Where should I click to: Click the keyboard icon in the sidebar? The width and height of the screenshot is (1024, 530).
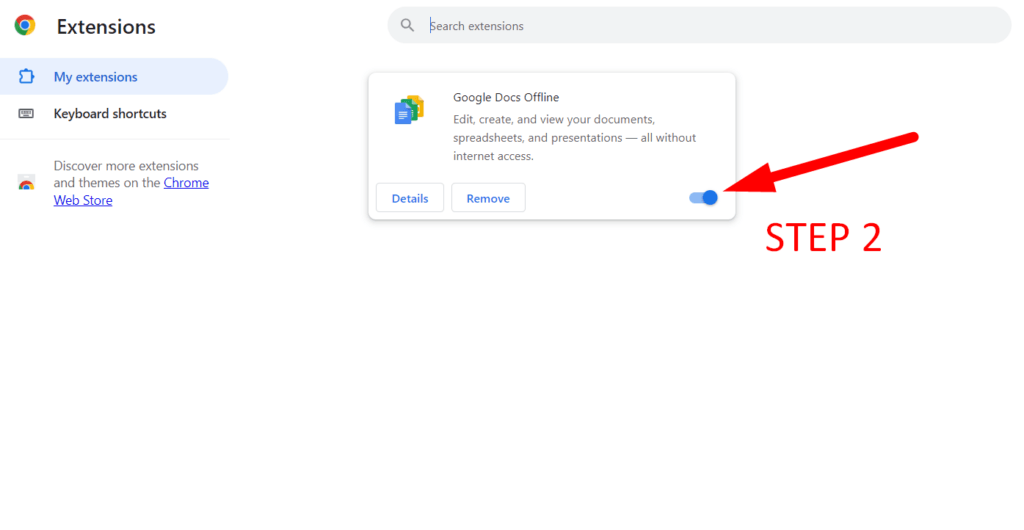[x=27, y=114]
